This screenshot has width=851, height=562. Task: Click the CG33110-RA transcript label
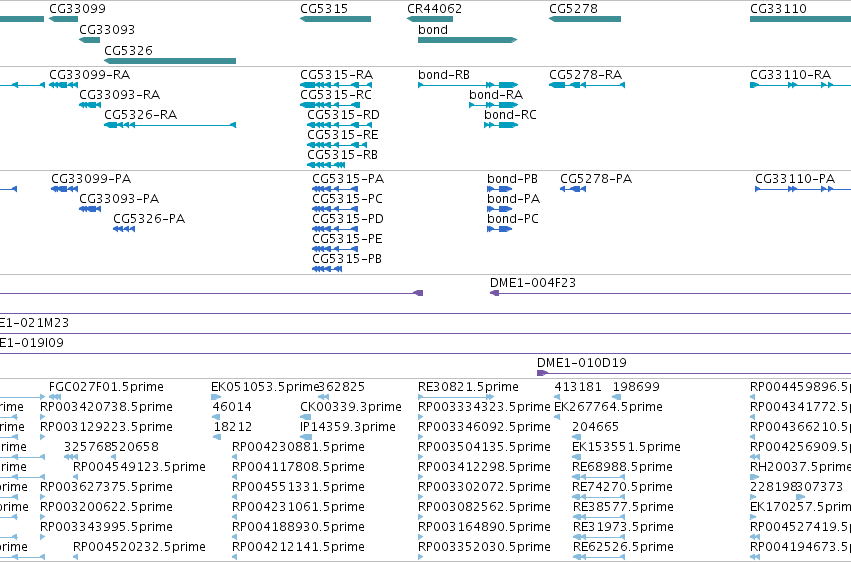(x=790, y=75)
